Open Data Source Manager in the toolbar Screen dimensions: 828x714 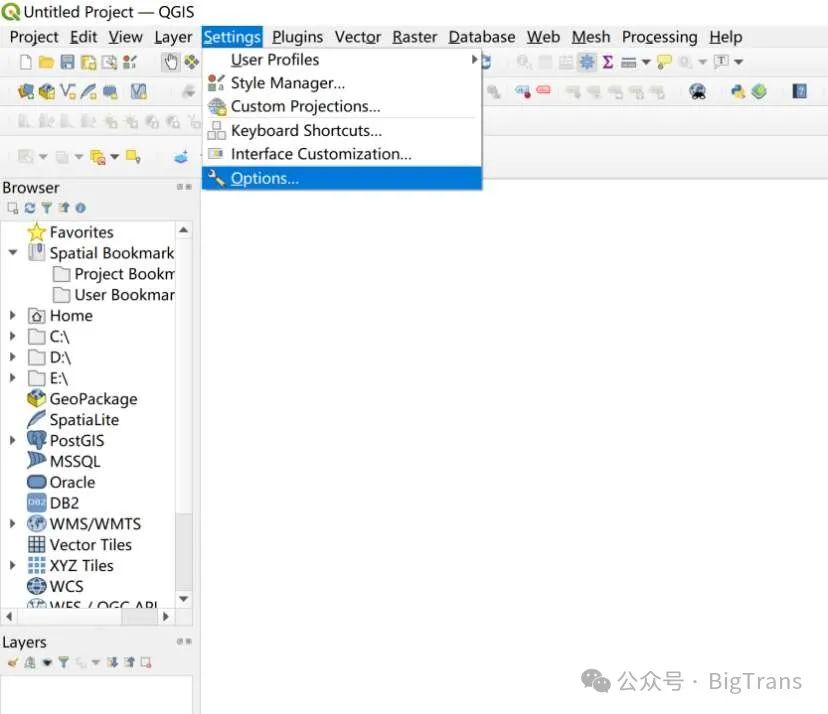pos(25,92)
